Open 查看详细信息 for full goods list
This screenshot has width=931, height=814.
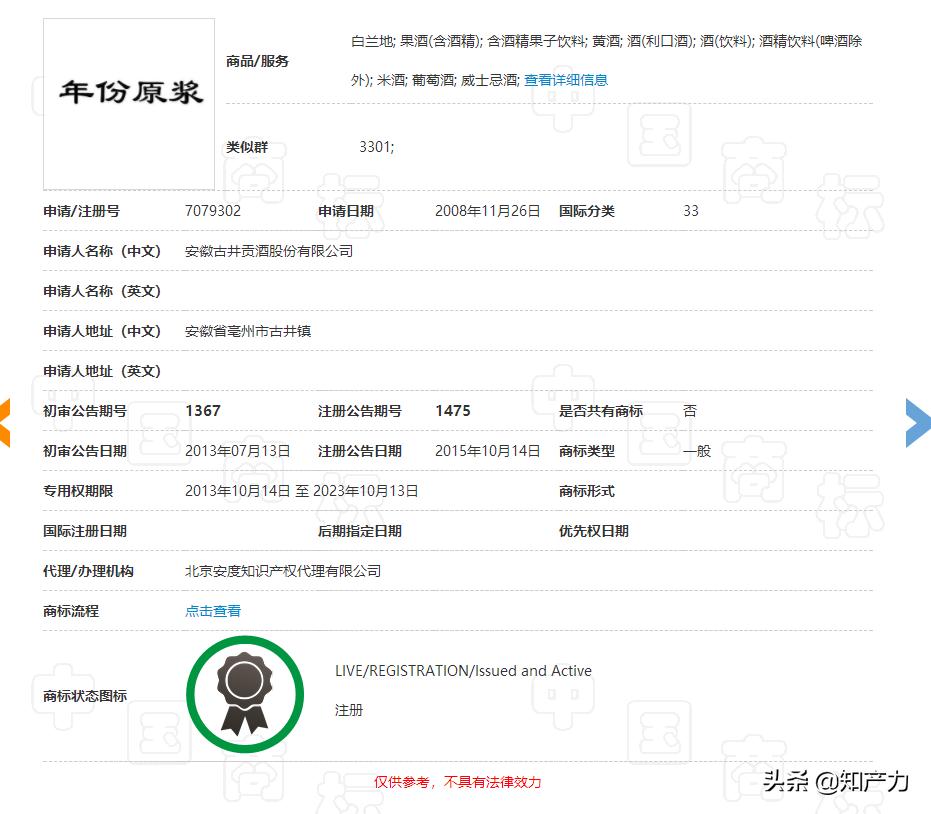tap(565, 80)
